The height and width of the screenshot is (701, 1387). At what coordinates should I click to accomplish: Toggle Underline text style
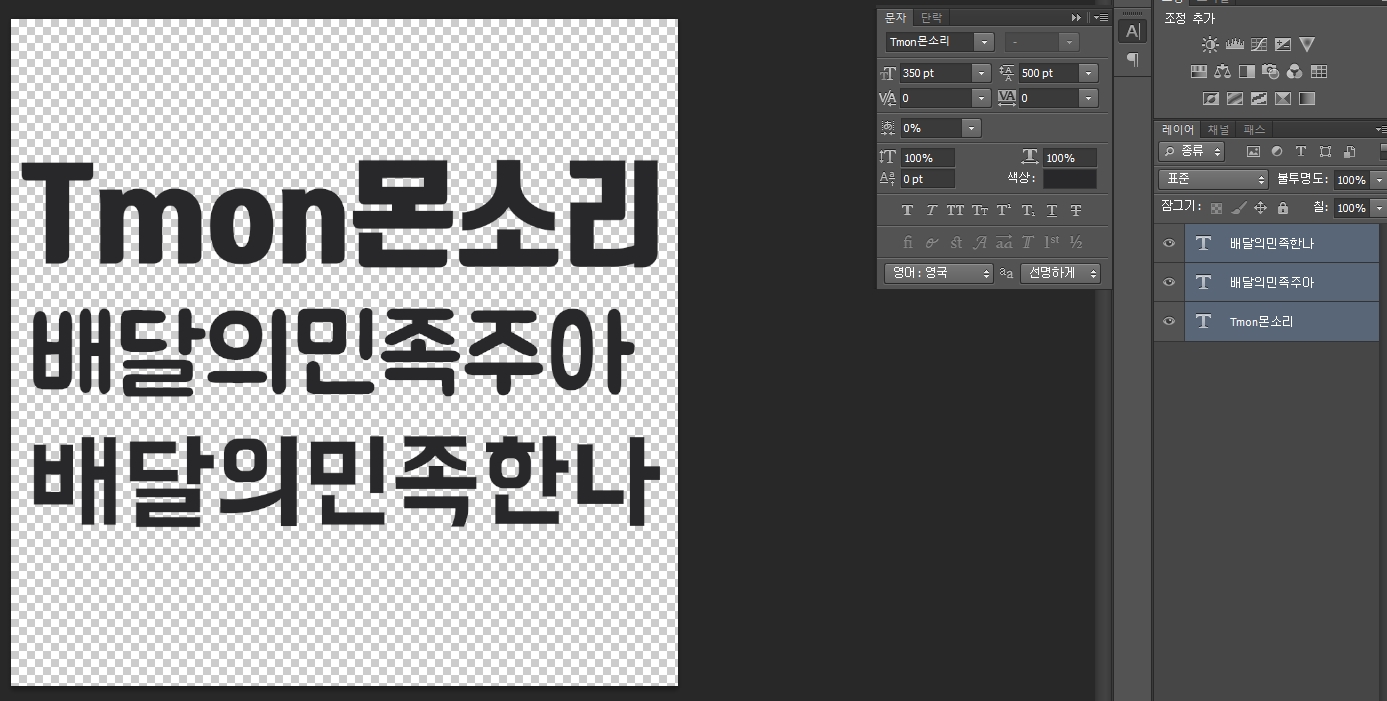click(x=1052, y=210)
